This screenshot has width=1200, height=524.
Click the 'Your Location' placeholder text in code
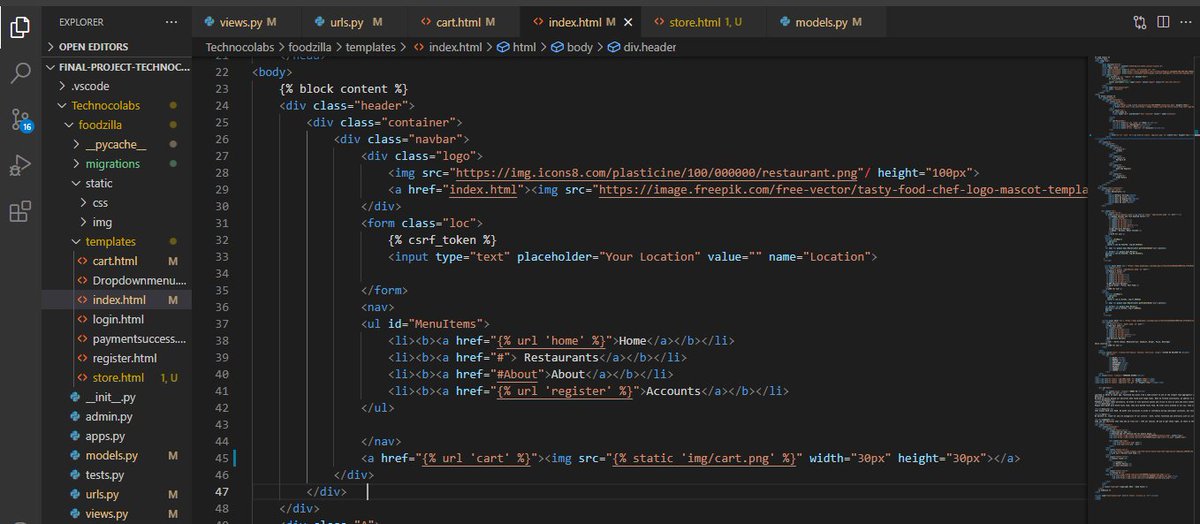[649, 257]
